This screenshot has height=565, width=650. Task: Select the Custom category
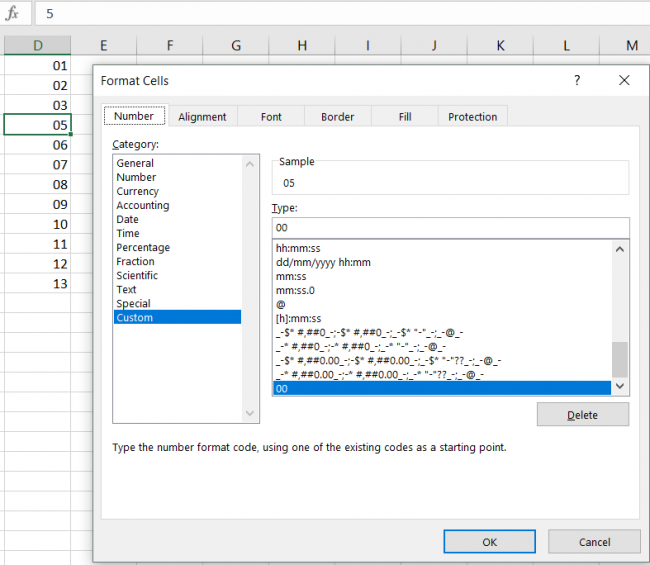coord(177,318)
